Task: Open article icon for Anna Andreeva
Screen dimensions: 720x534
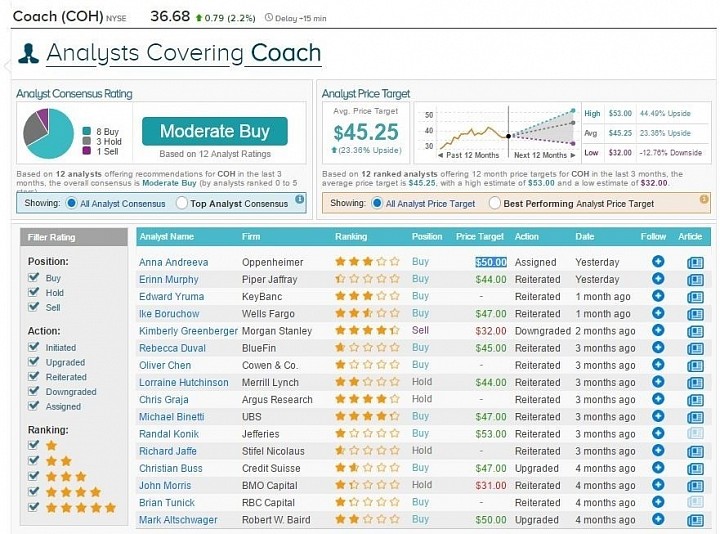Action: tap(695, 263)
